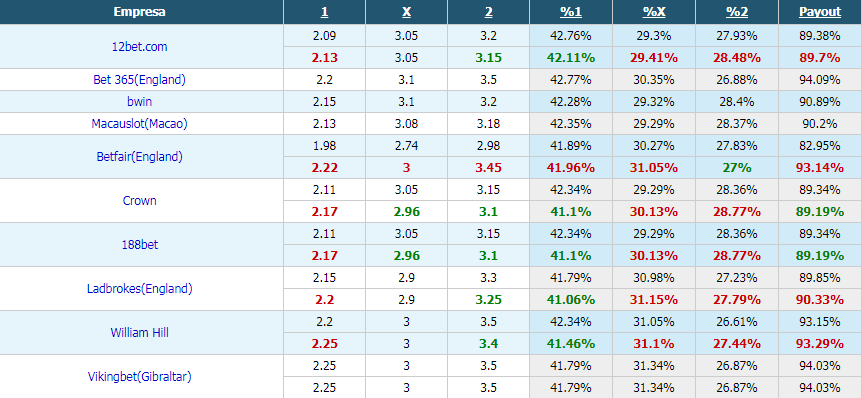Click the bwin bookmaker link
The image size is (862, 398).
140,102
